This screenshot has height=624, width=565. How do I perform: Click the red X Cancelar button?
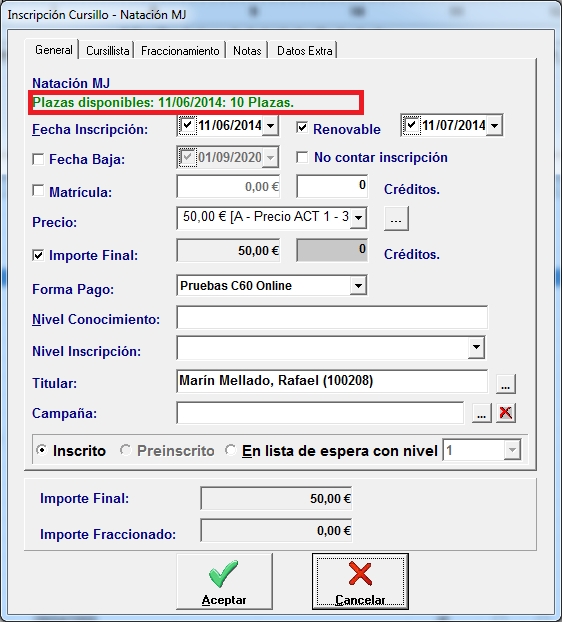(x=360, y=582)
